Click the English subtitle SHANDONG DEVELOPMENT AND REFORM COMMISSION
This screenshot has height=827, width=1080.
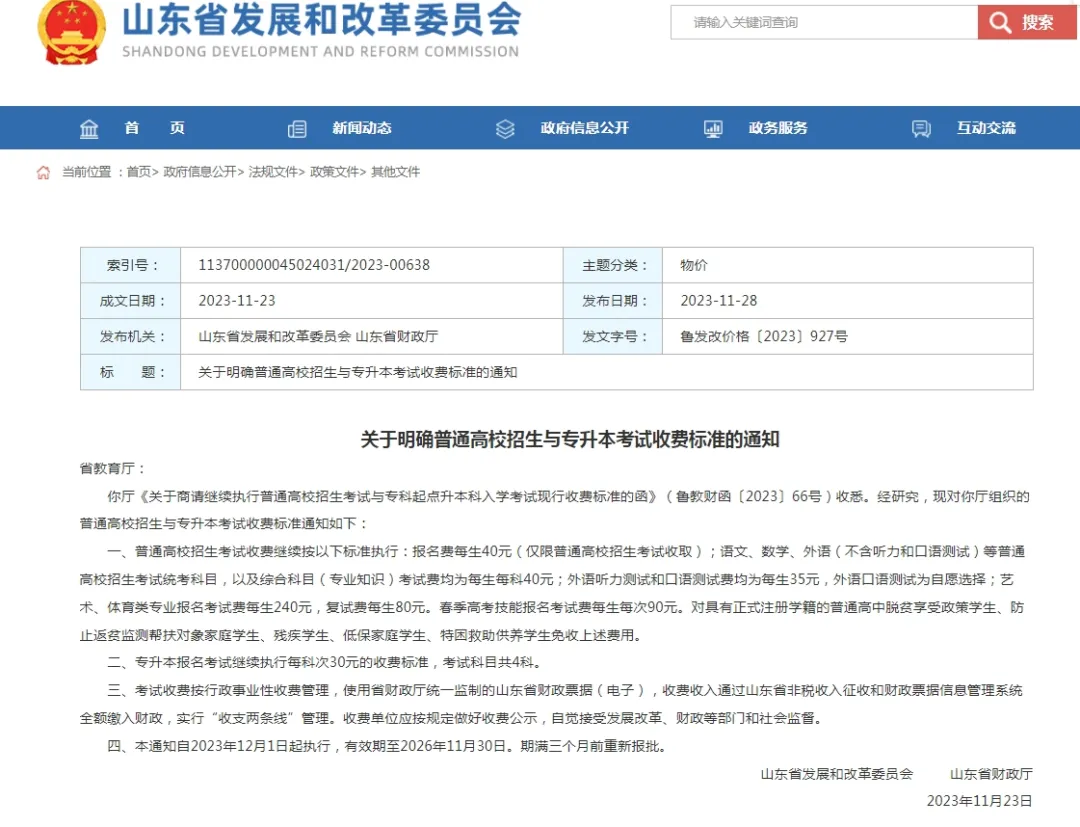click(320, 52)
